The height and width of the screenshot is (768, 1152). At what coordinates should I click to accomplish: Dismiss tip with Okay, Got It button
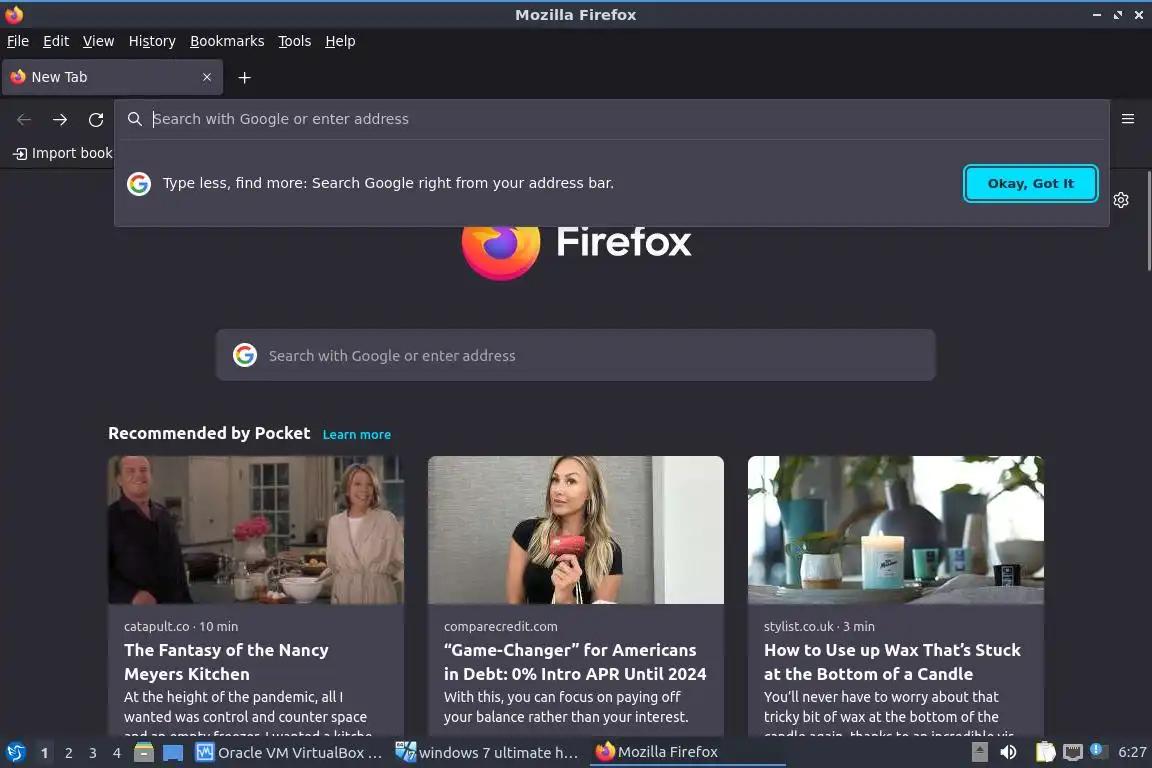[1031, 183]
